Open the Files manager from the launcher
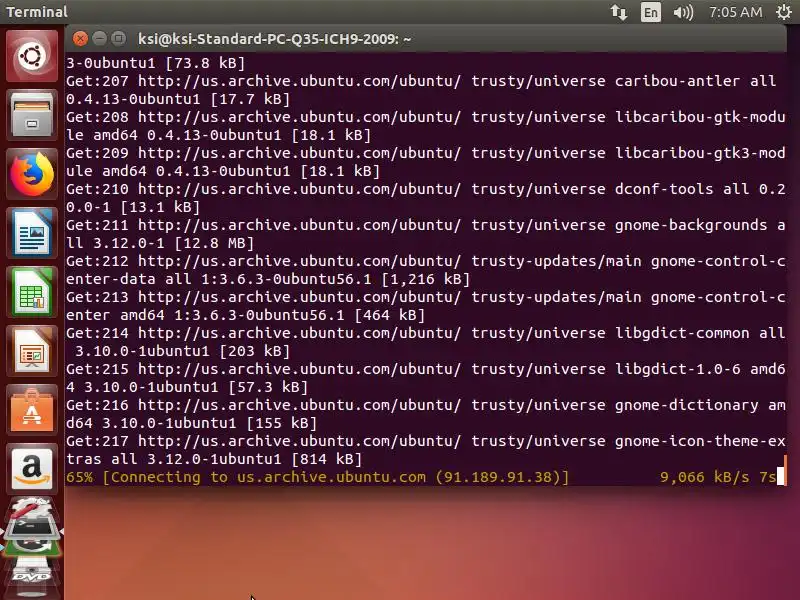The height and width of the screenshot is (600, 800). 32,115
